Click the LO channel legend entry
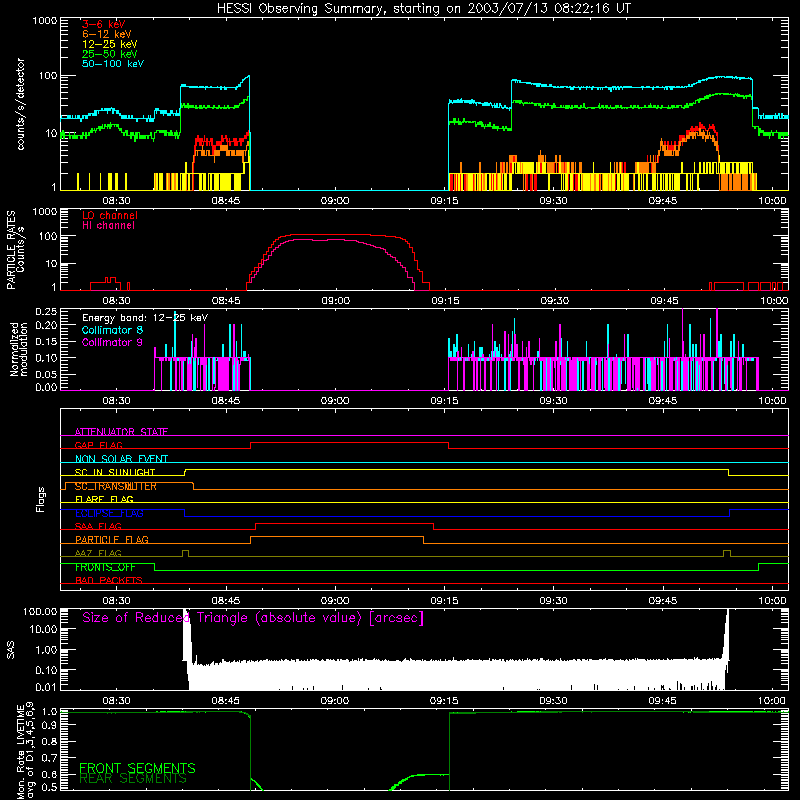Image resolution: width=800 pixels, height=800 pixels. click(110, 215)
